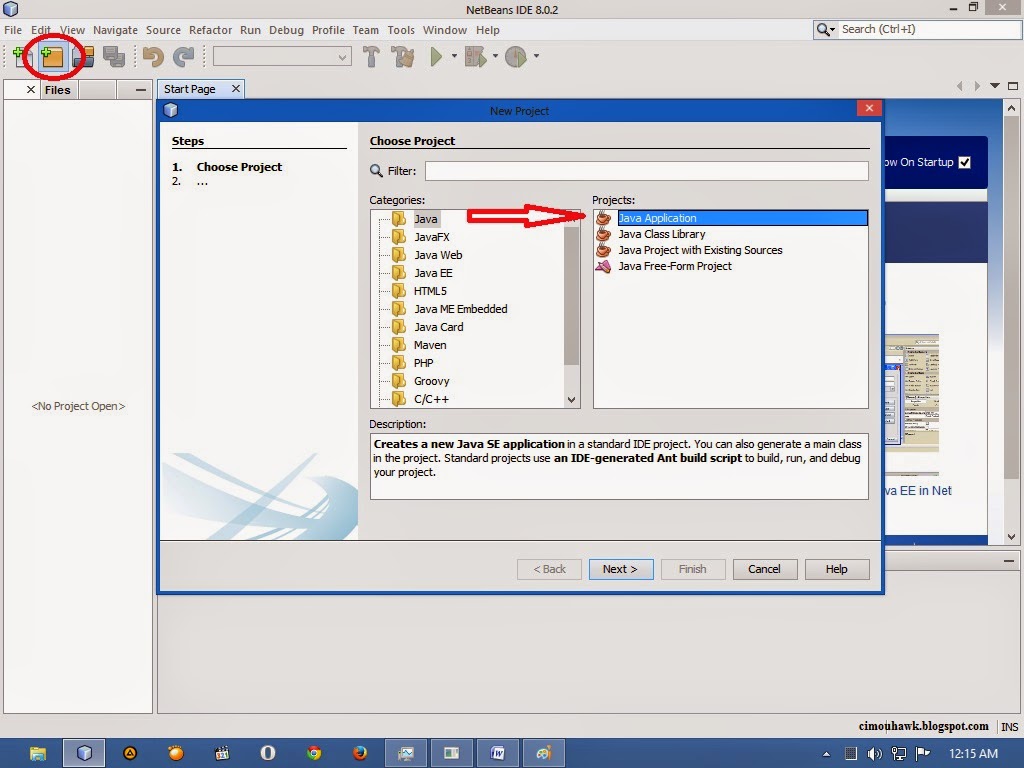The image size is (1024, 768).
Task: Click the Open Project toolbar icon
Action: tap(84, 57)
